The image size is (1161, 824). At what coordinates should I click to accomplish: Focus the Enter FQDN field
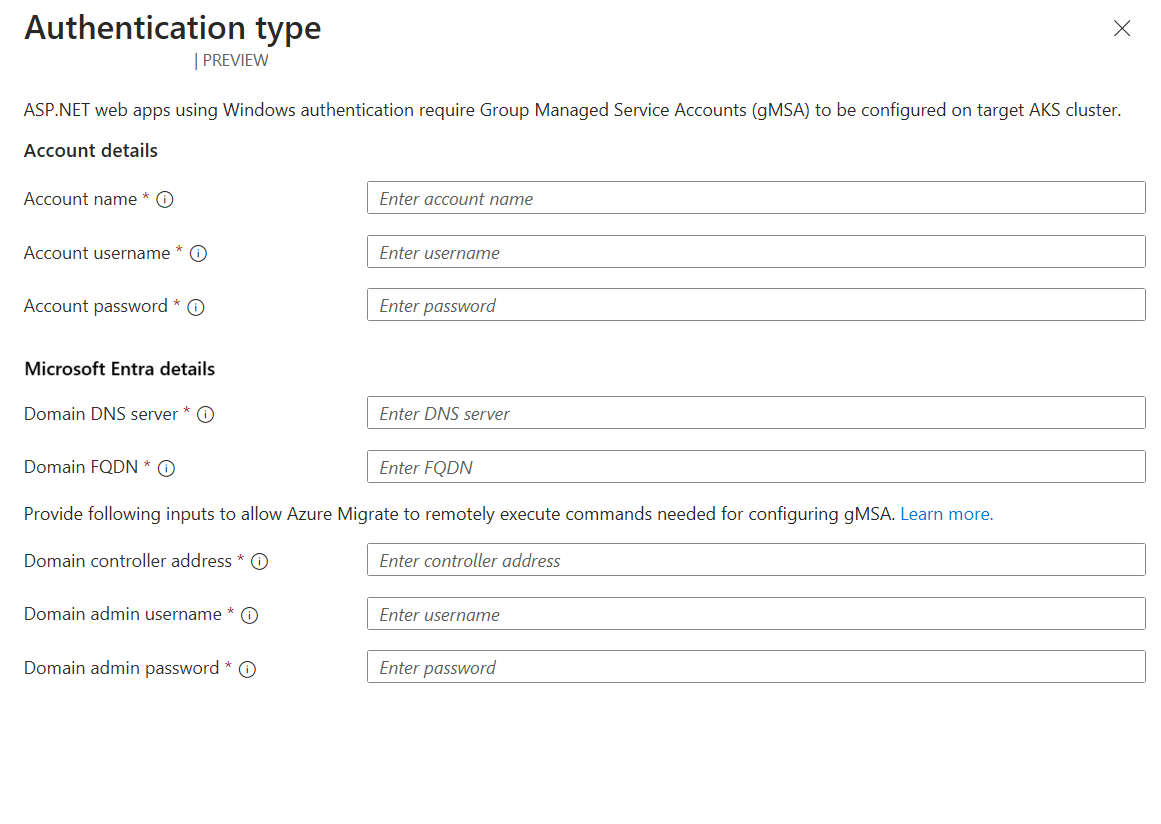pos(756,466)
